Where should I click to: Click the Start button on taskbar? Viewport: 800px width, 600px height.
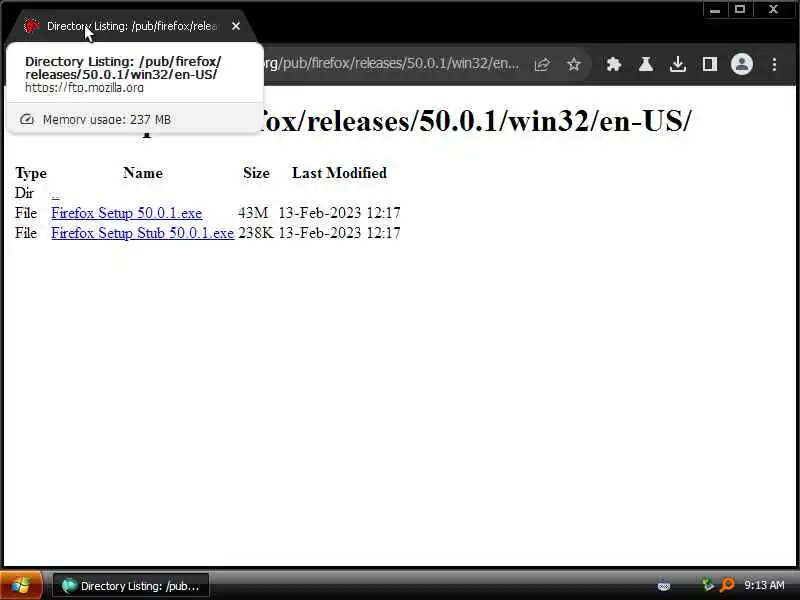point(21,585)
